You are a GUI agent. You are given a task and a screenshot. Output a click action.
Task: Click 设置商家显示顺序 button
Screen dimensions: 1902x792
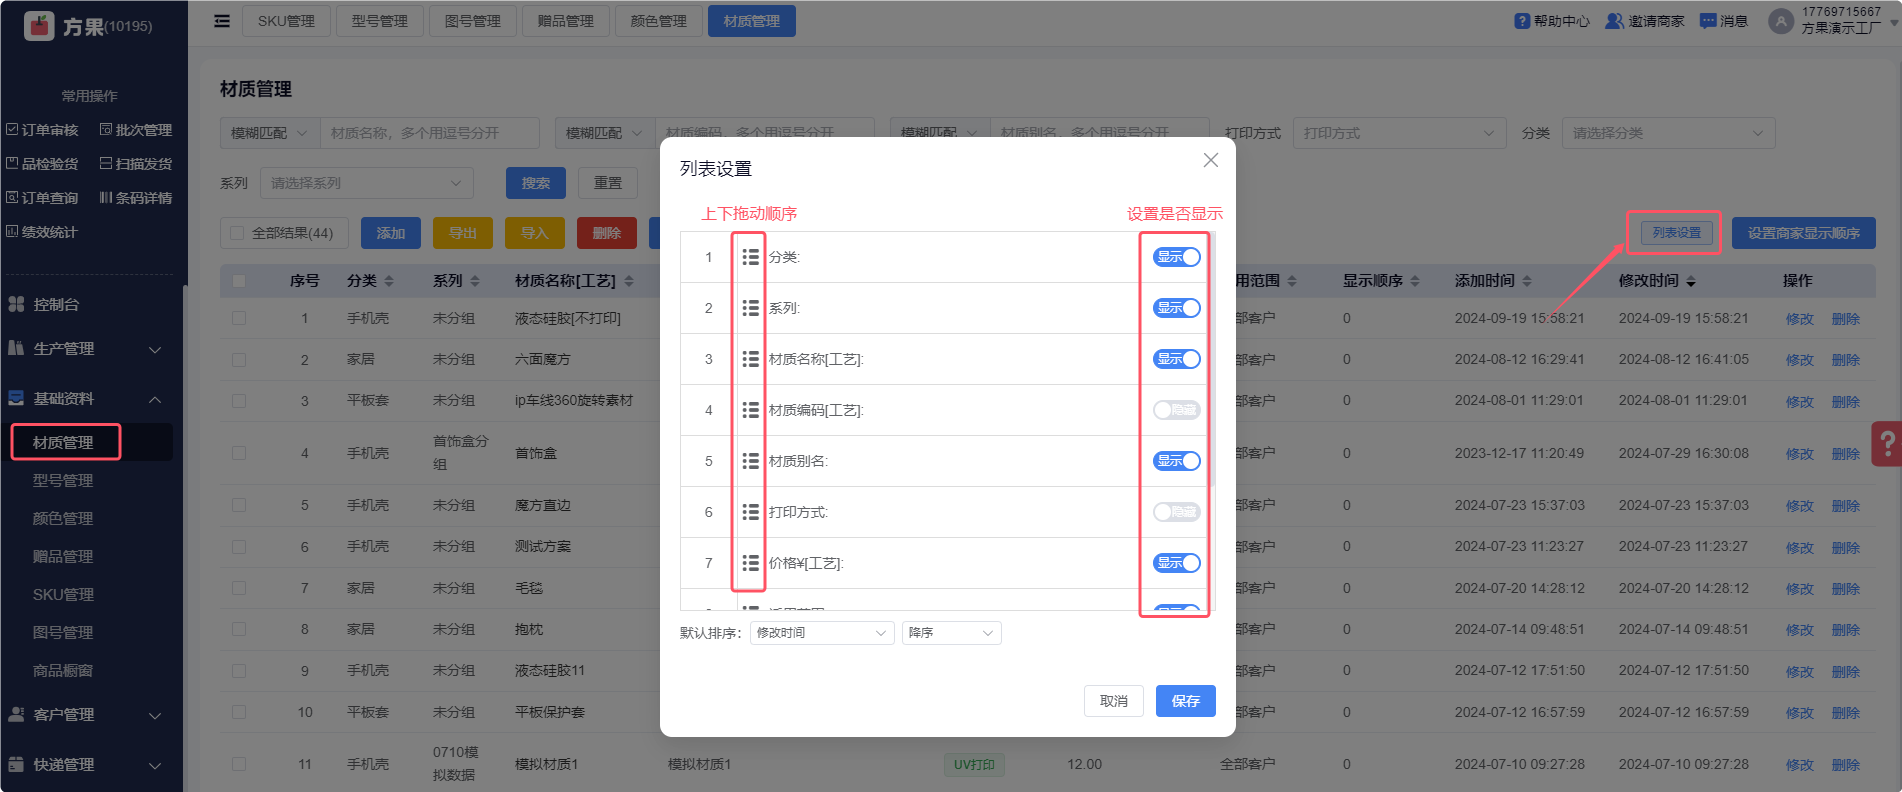pos(1803,233)
